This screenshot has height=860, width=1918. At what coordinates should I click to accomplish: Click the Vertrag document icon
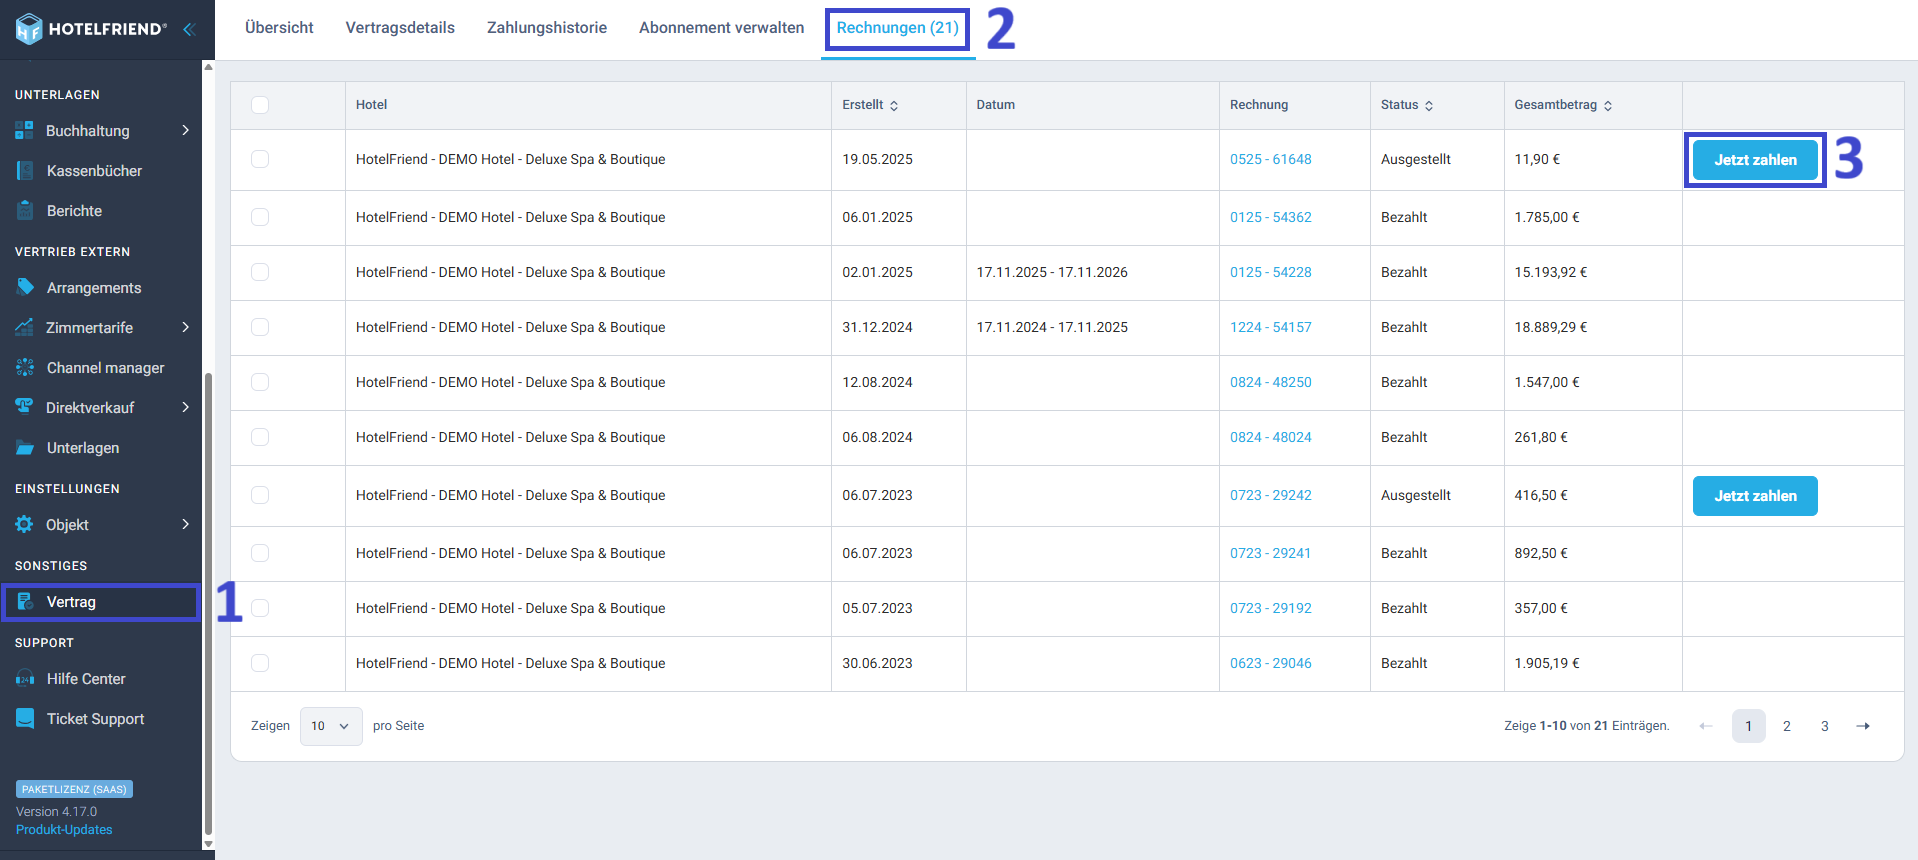25,602
